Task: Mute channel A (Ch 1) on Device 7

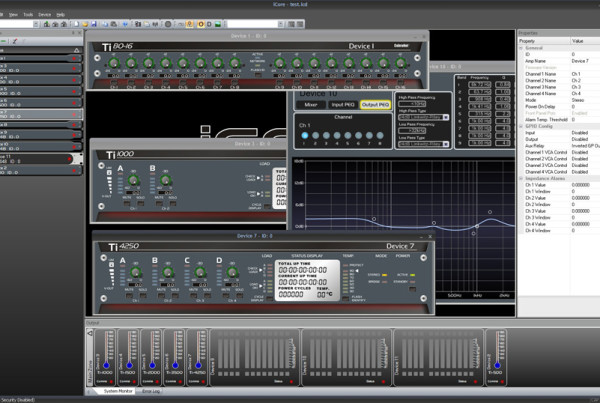Action: click(x=129, y=295)
